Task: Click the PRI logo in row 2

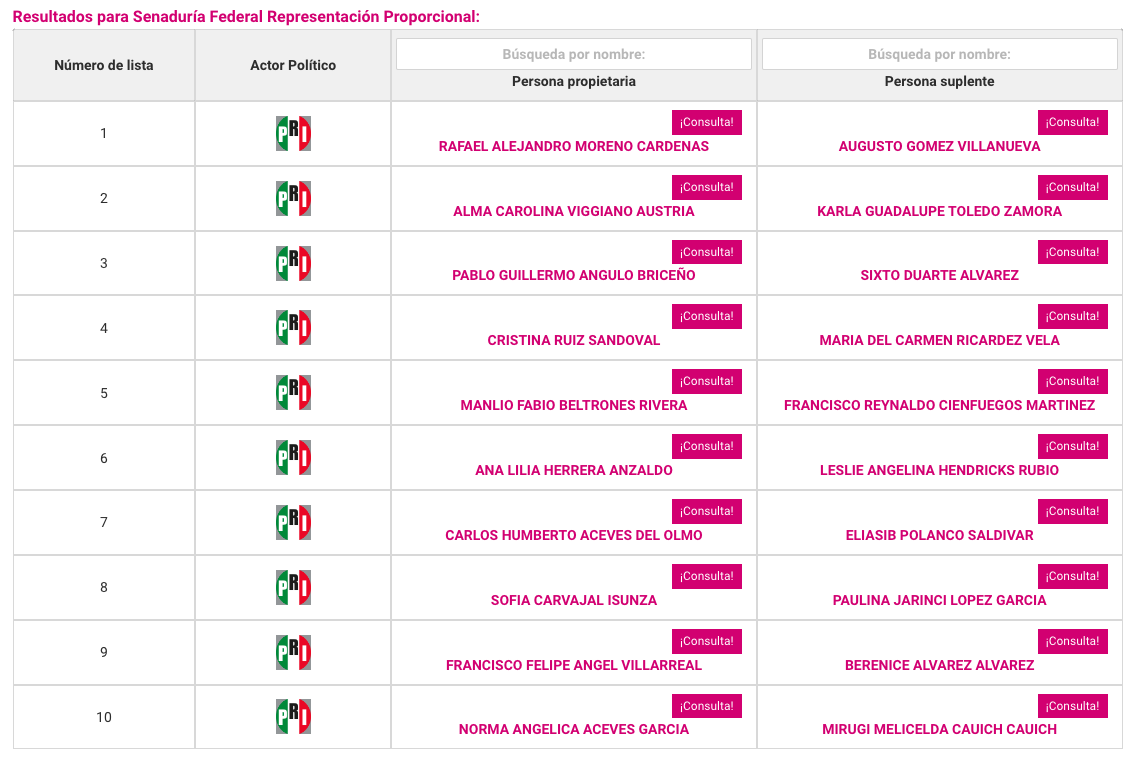Action: pyautogui.click(x=293, y=198)
